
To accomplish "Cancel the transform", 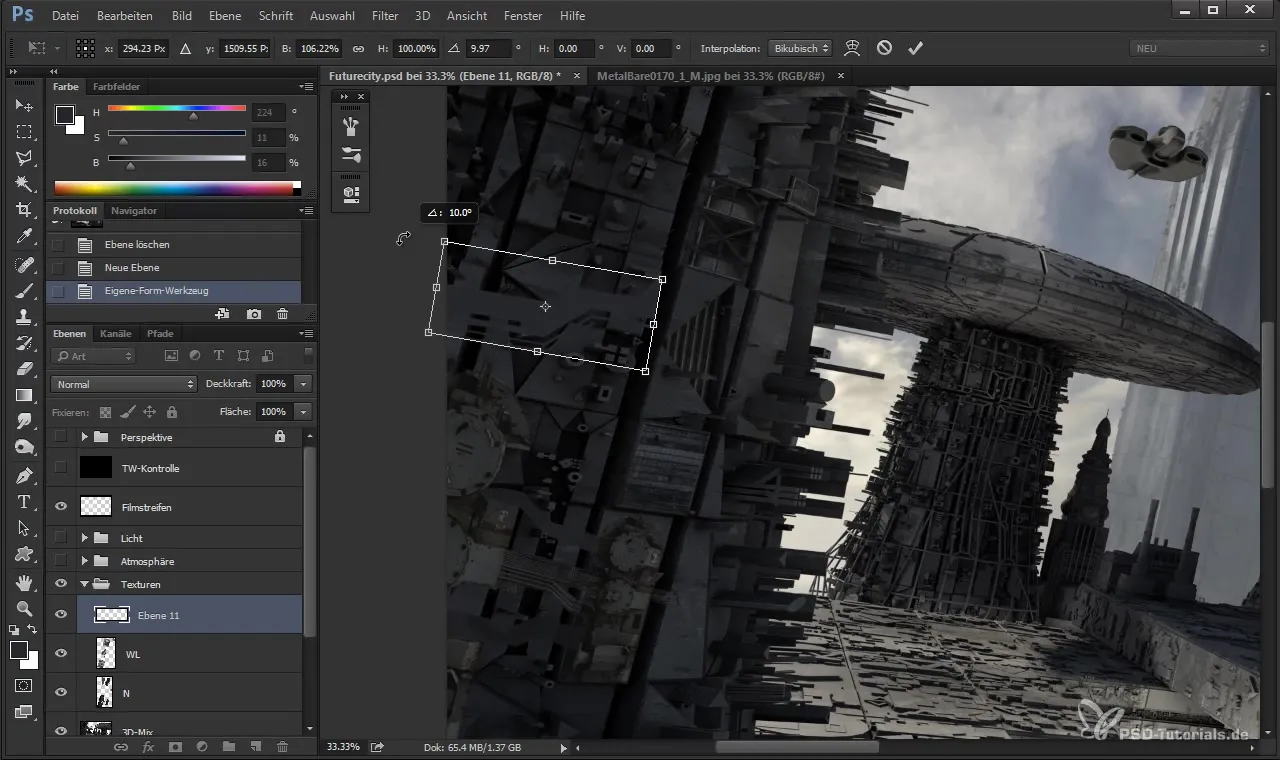I will tap(884, 48).
